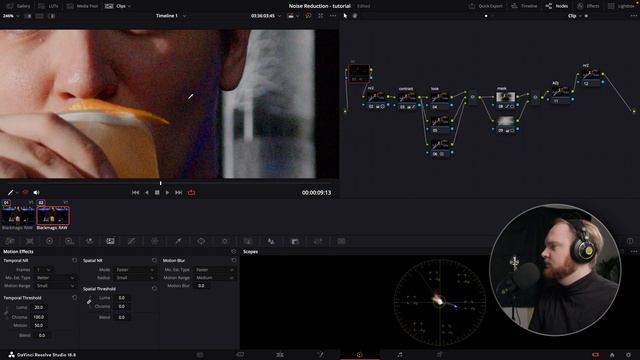
Task: Open the Qualifier eyedropper palette
Action: (x=178, y=241)
